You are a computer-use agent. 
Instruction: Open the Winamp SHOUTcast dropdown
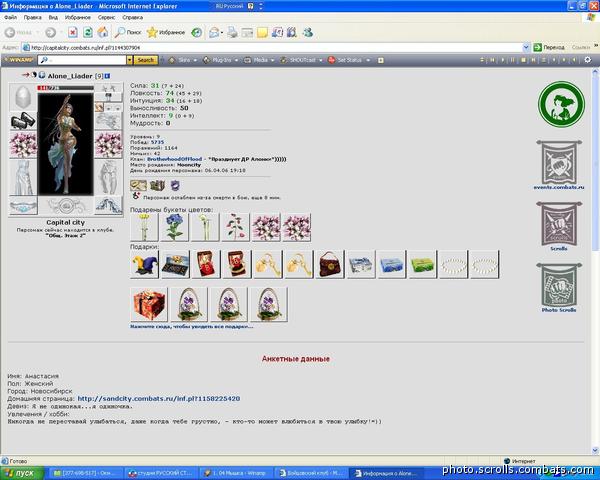(302, 60)
